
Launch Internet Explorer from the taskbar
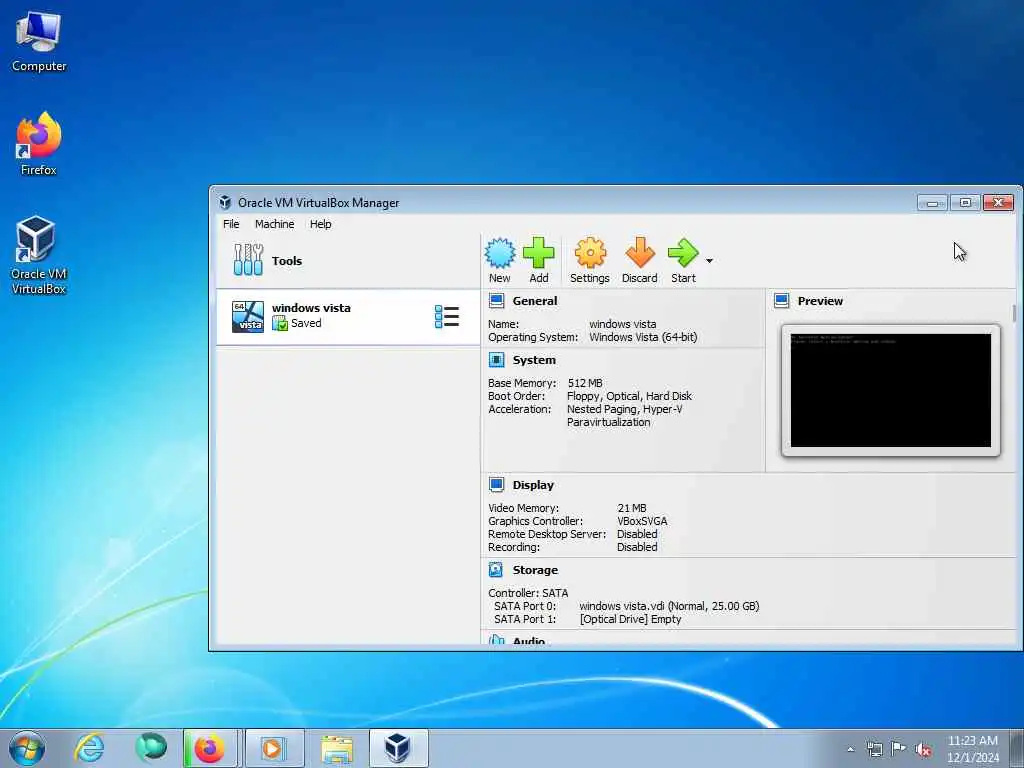[89, 748]
